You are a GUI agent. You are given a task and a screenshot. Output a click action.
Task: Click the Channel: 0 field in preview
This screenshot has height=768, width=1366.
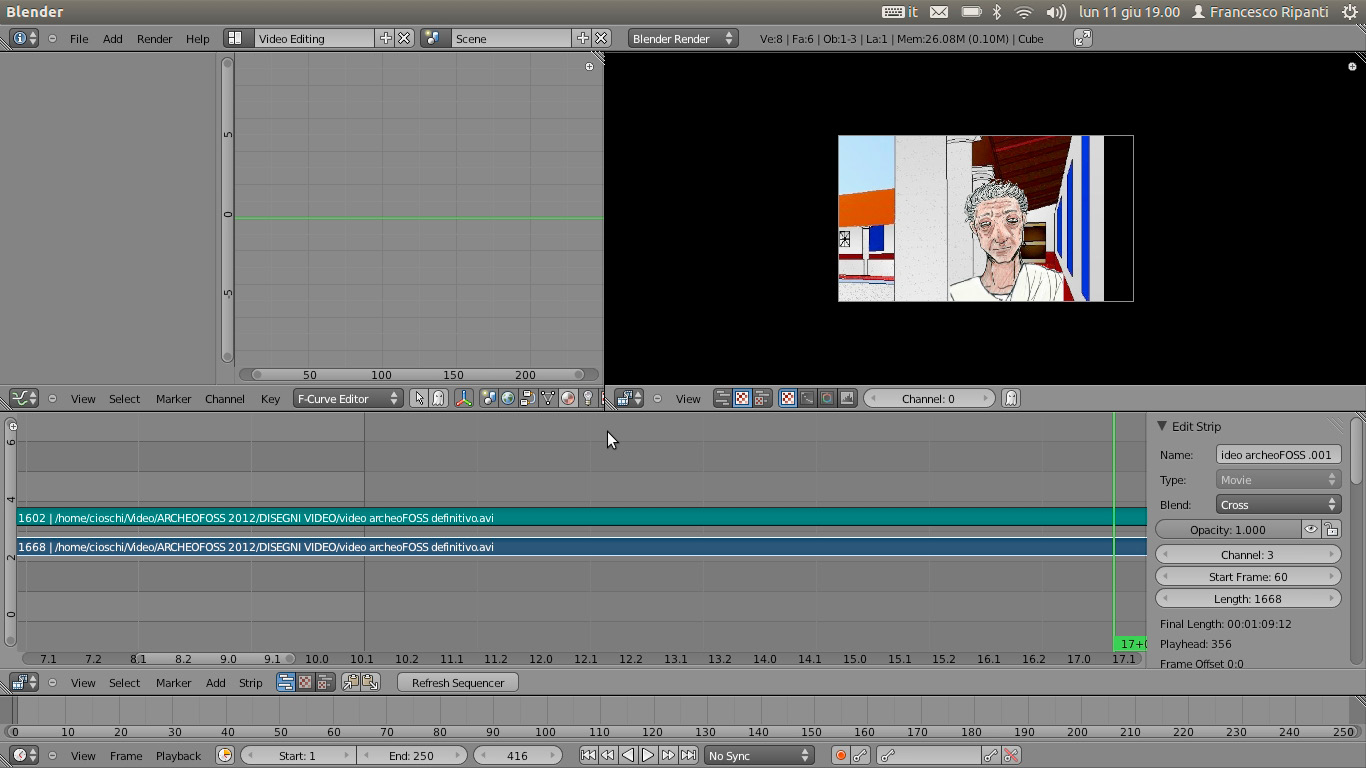click(x=928, y=398)
